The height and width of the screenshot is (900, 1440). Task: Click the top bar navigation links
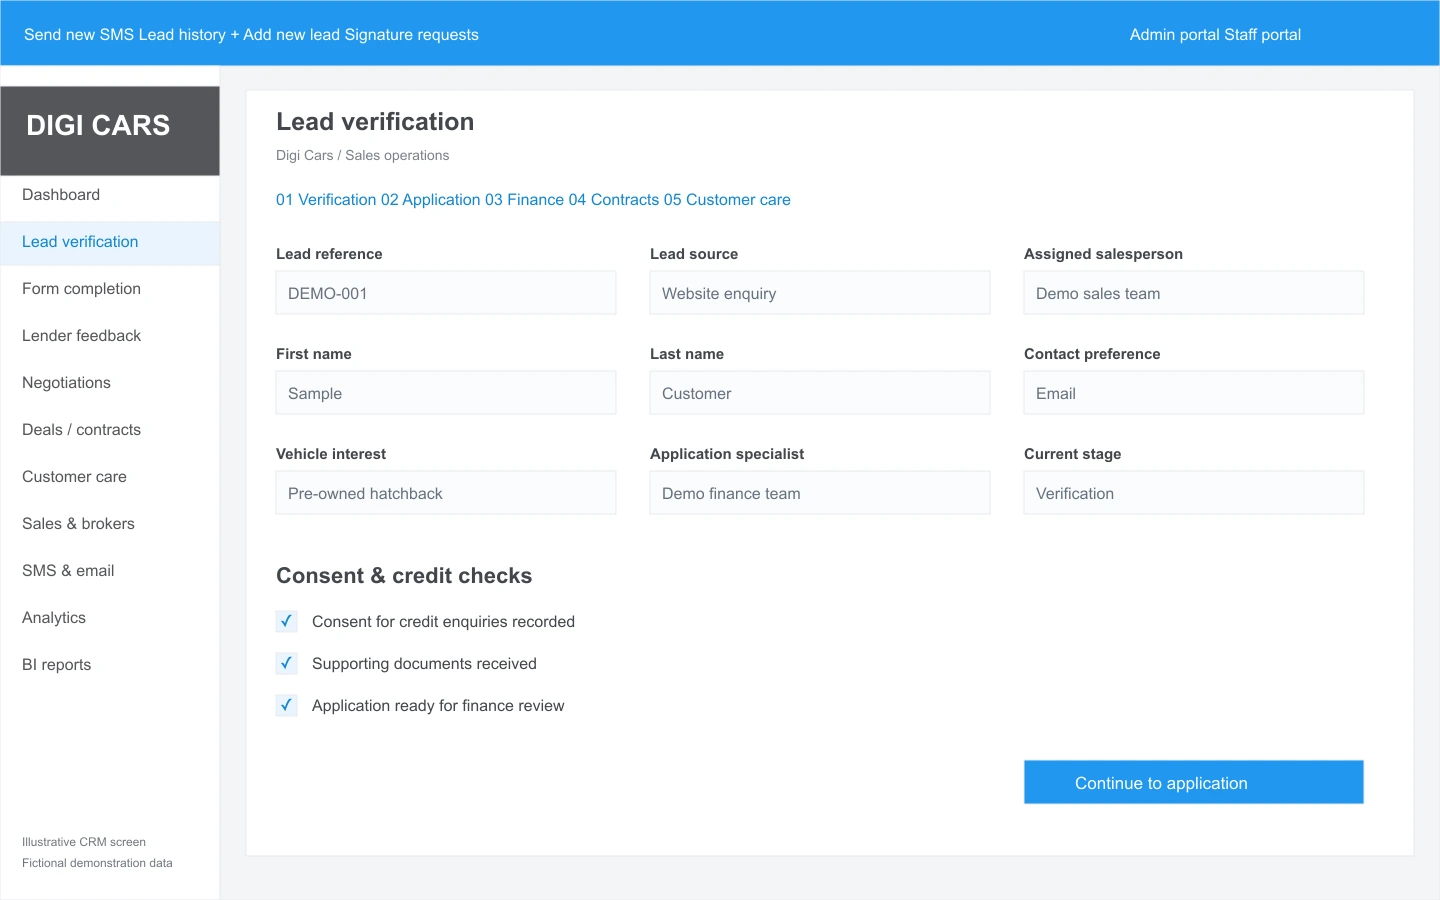click(251, 35)
